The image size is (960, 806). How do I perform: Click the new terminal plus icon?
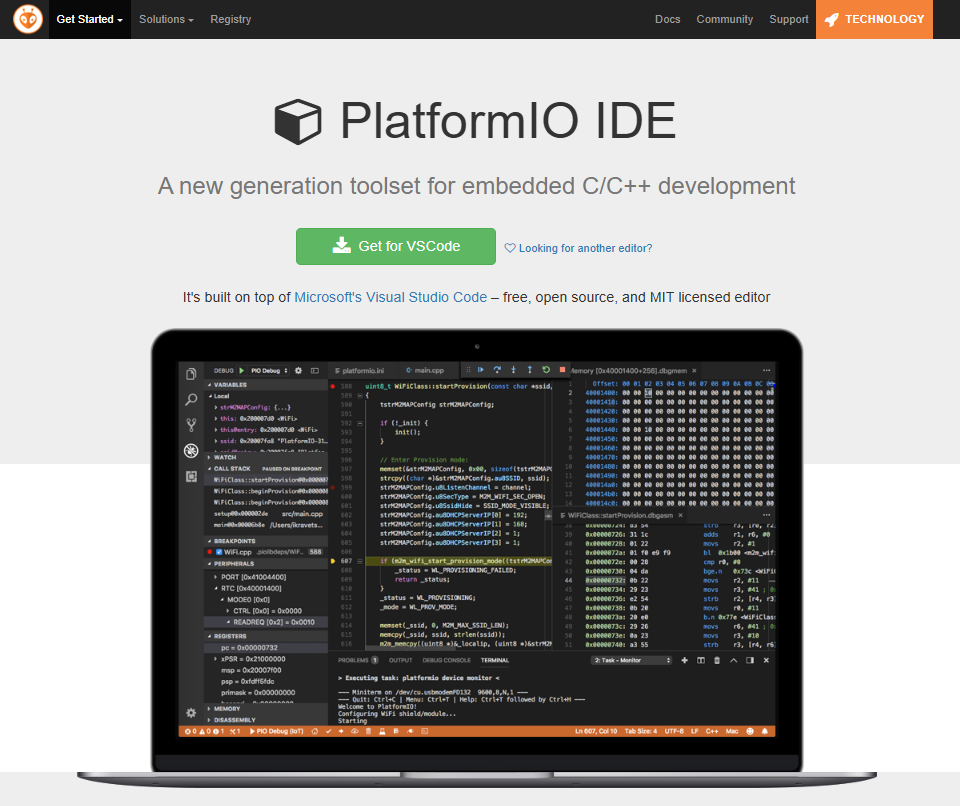684,660
